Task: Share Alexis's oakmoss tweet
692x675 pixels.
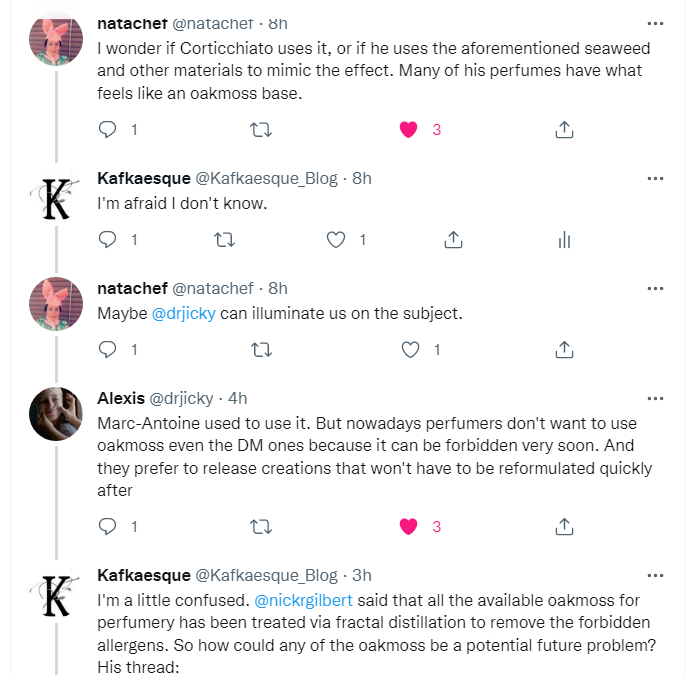Action: point(563,526)
